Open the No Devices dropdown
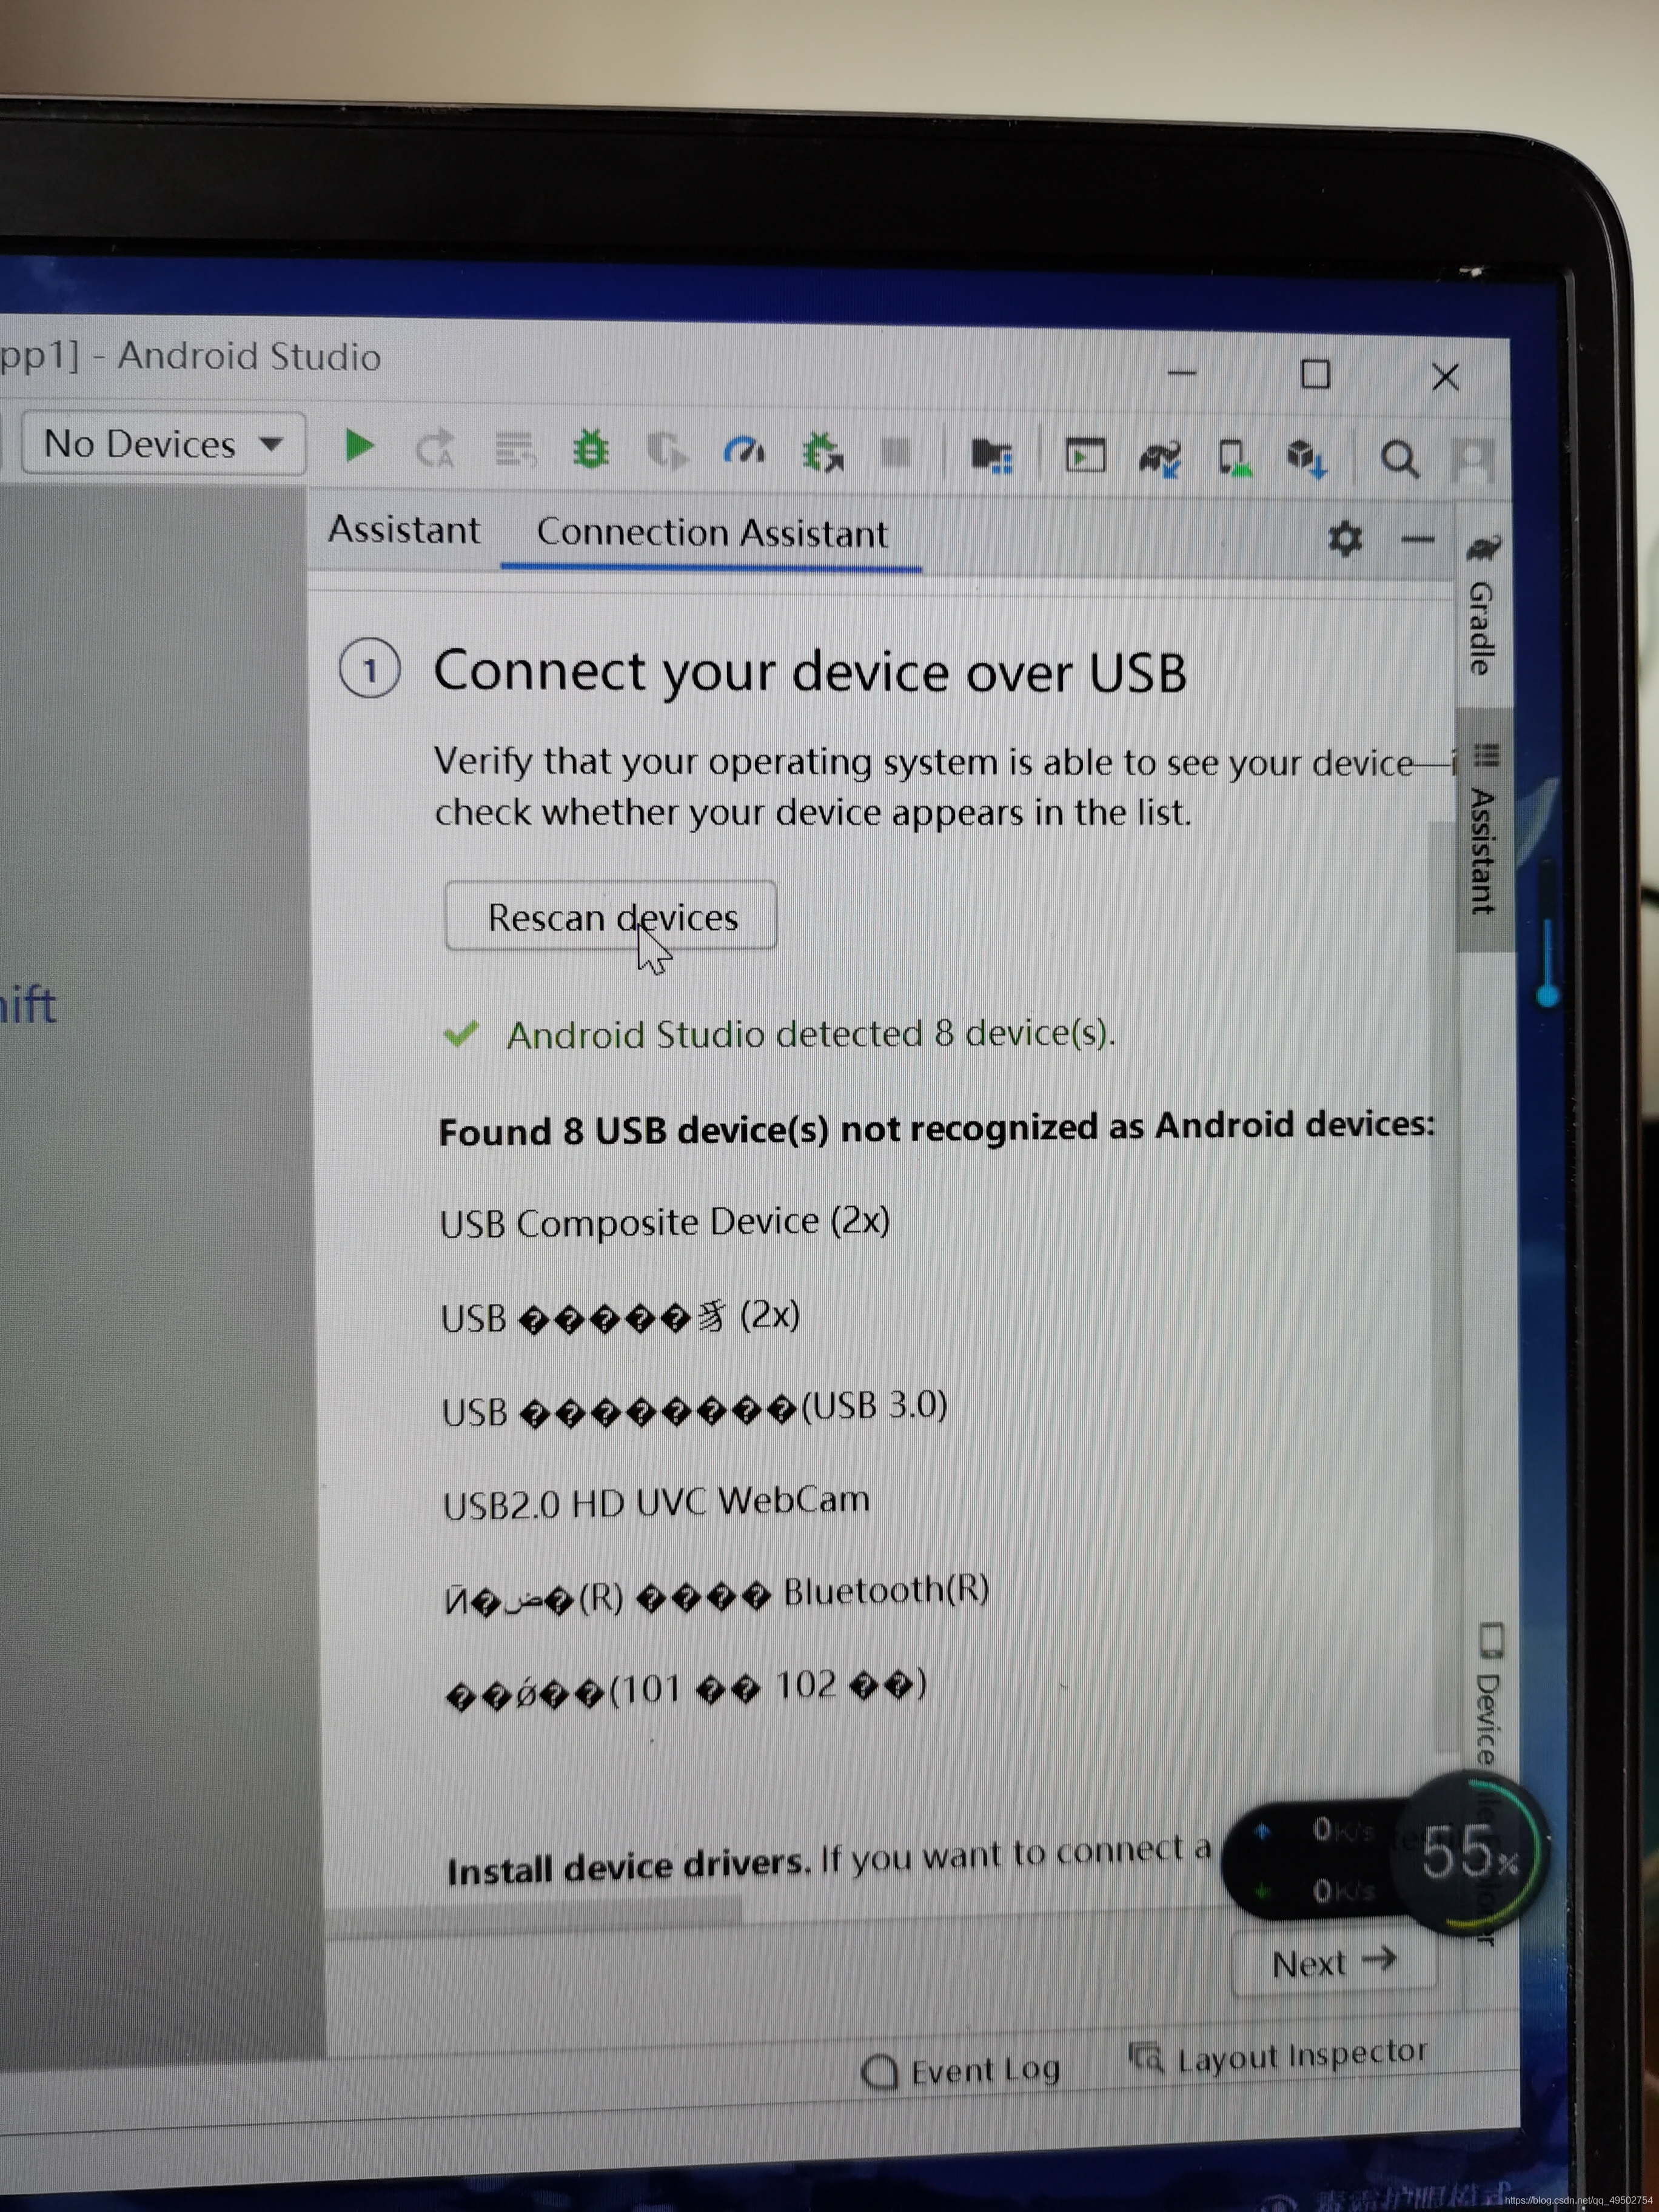Viewport: 1659px width, 2212px height. point(163,443)
